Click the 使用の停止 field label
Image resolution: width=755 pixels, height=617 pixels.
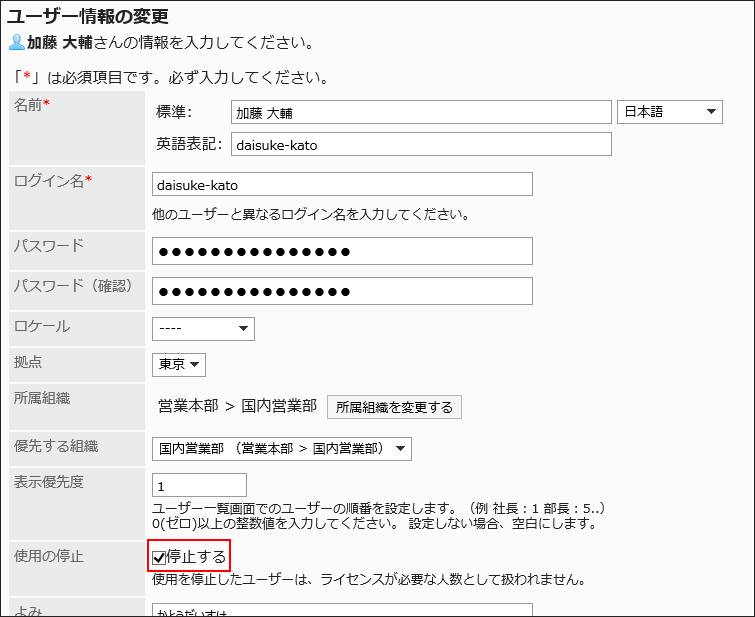pyautogui.click(x=49, y=556)
